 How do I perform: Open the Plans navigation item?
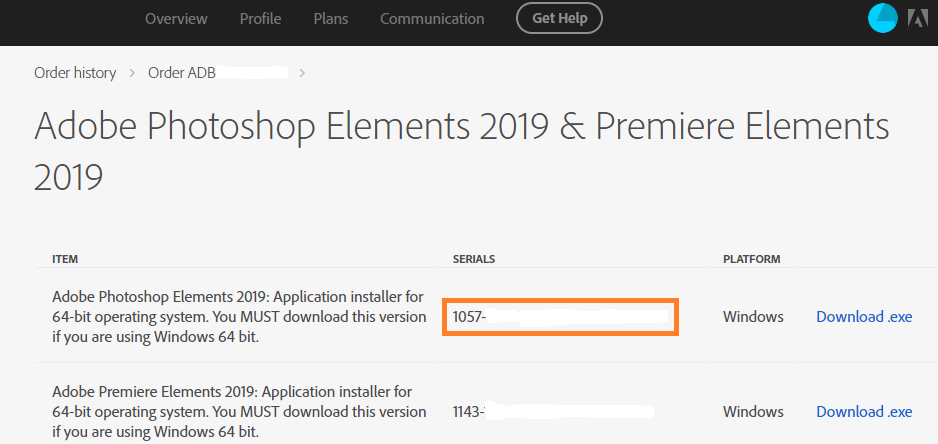[331, 19]
